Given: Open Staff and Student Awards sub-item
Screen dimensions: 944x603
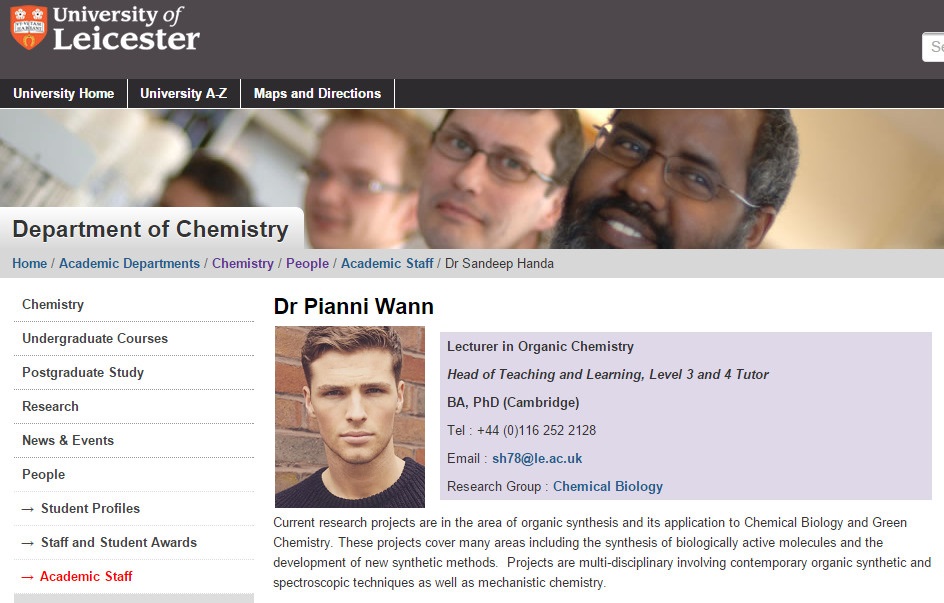Looking at the screenshot, I should [x=118, y=542].
